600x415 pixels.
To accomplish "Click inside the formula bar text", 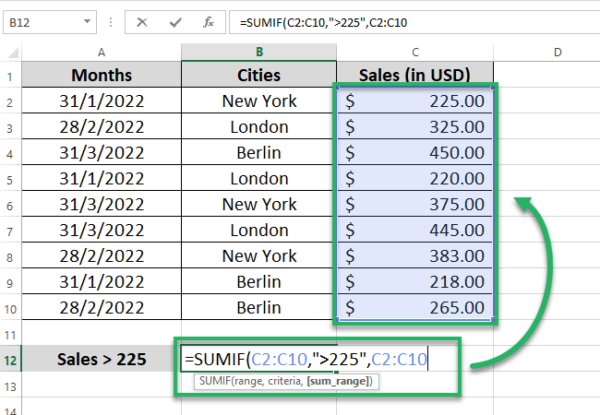I will tap(414, 23).
